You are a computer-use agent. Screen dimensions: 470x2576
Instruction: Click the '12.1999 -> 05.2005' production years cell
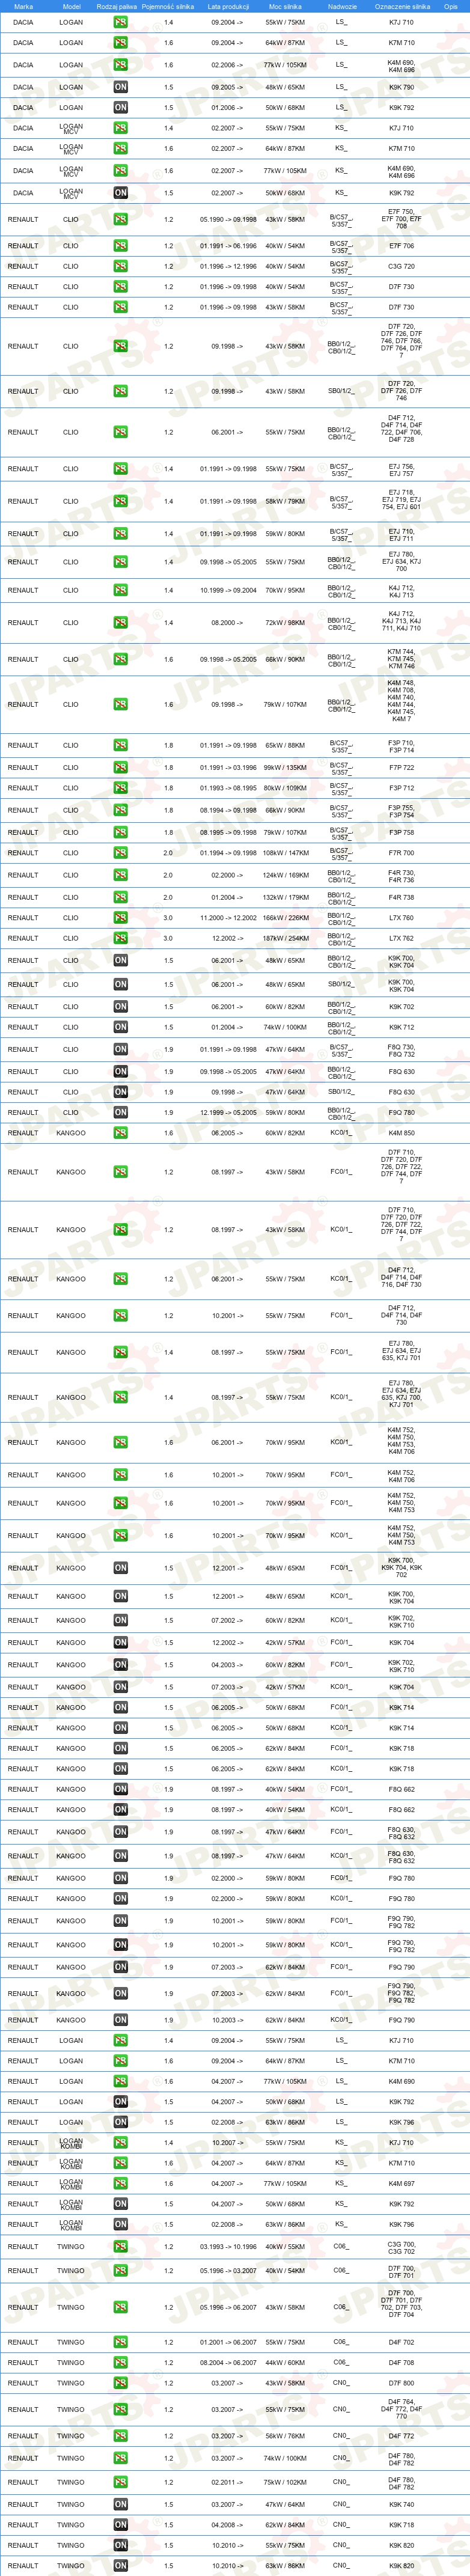[x=228, y=1112]
